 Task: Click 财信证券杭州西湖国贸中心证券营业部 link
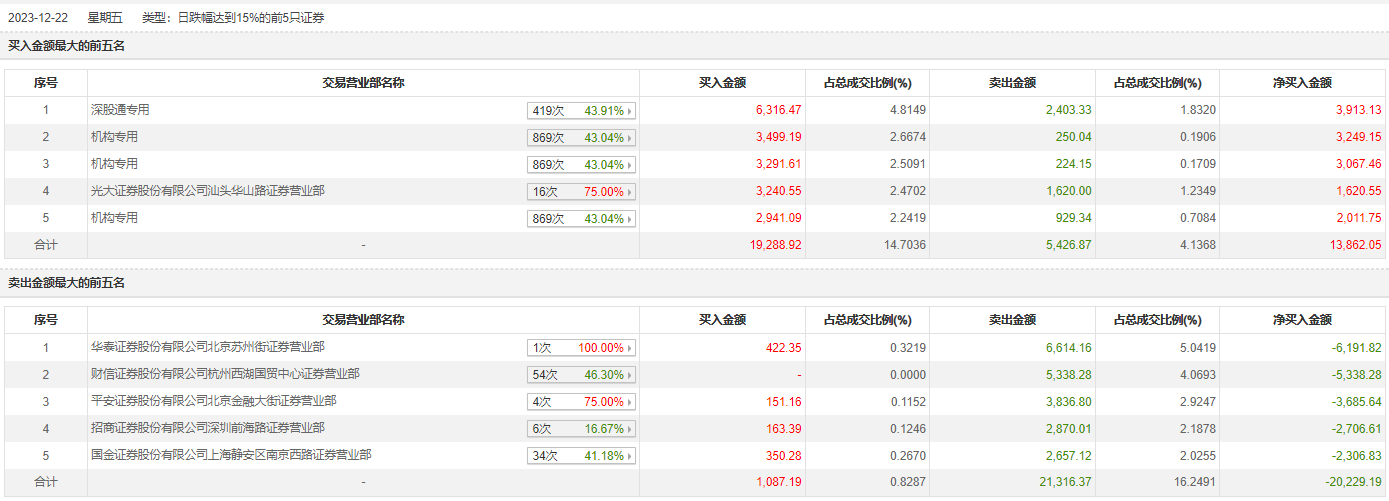[225, 374]
